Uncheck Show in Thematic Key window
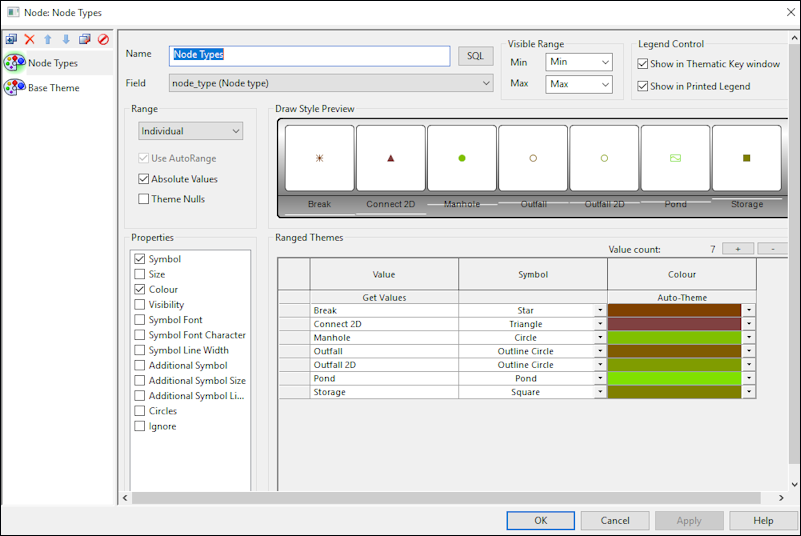The height and width of the screenshot is (536, 801). click(643, 64)
